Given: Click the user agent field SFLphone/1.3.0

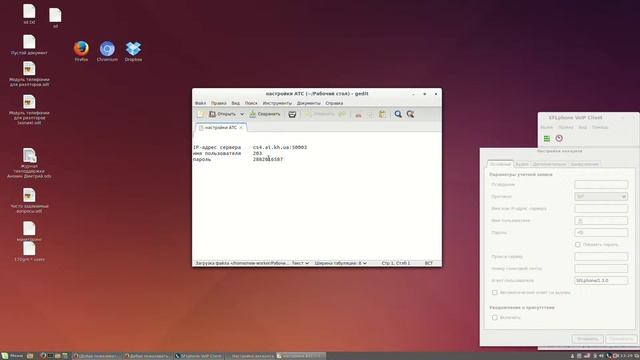Looking at the screenshot, I should click(601, 281).
